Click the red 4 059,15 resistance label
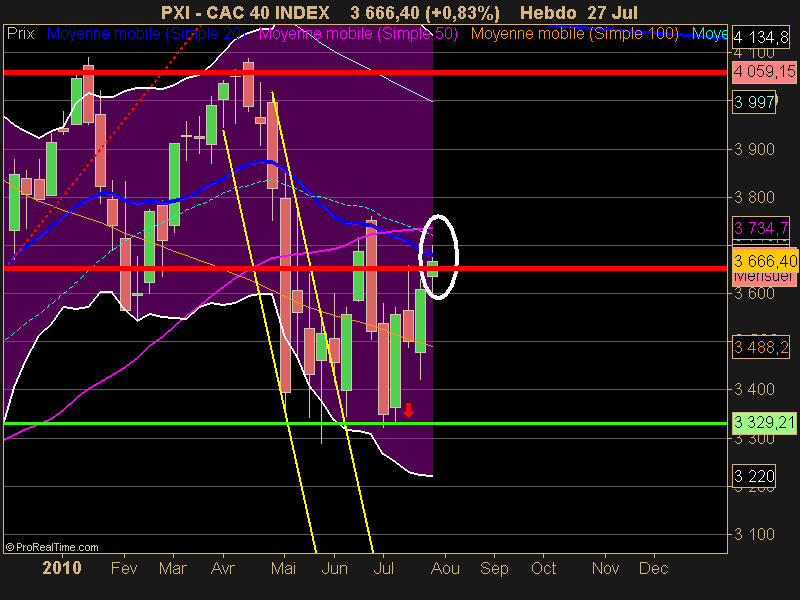 764,71
